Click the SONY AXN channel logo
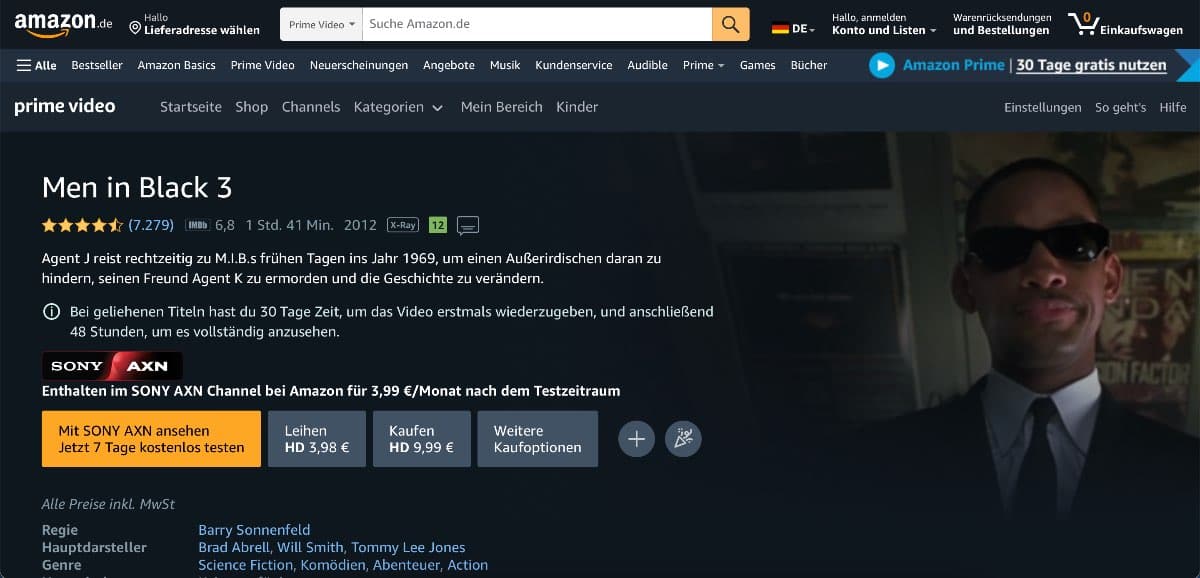This screenshot has width=1200, height=578. (x=112, y=366)
